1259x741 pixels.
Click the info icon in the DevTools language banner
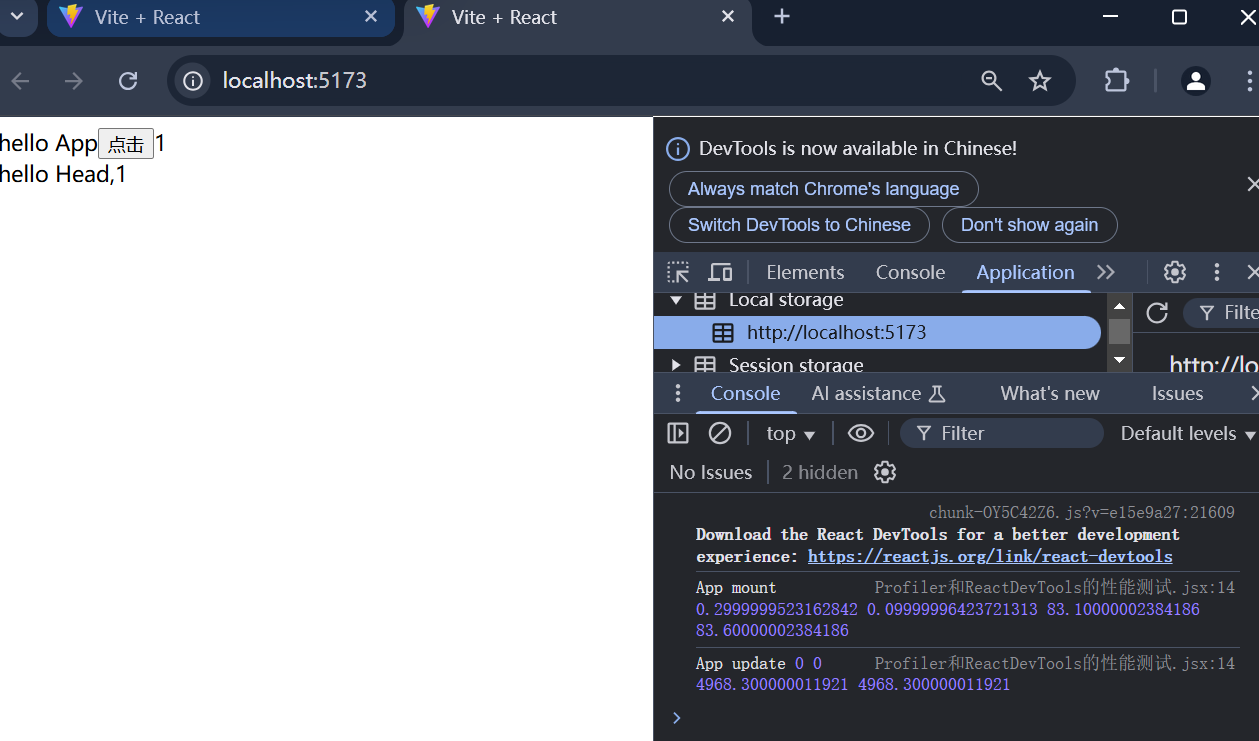[x=678, y=149]
